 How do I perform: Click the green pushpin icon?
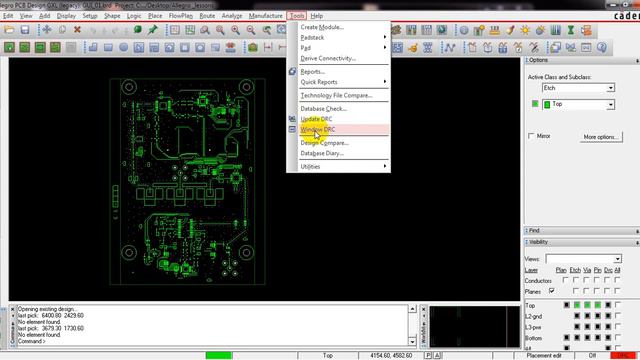[x=153, y=30]
